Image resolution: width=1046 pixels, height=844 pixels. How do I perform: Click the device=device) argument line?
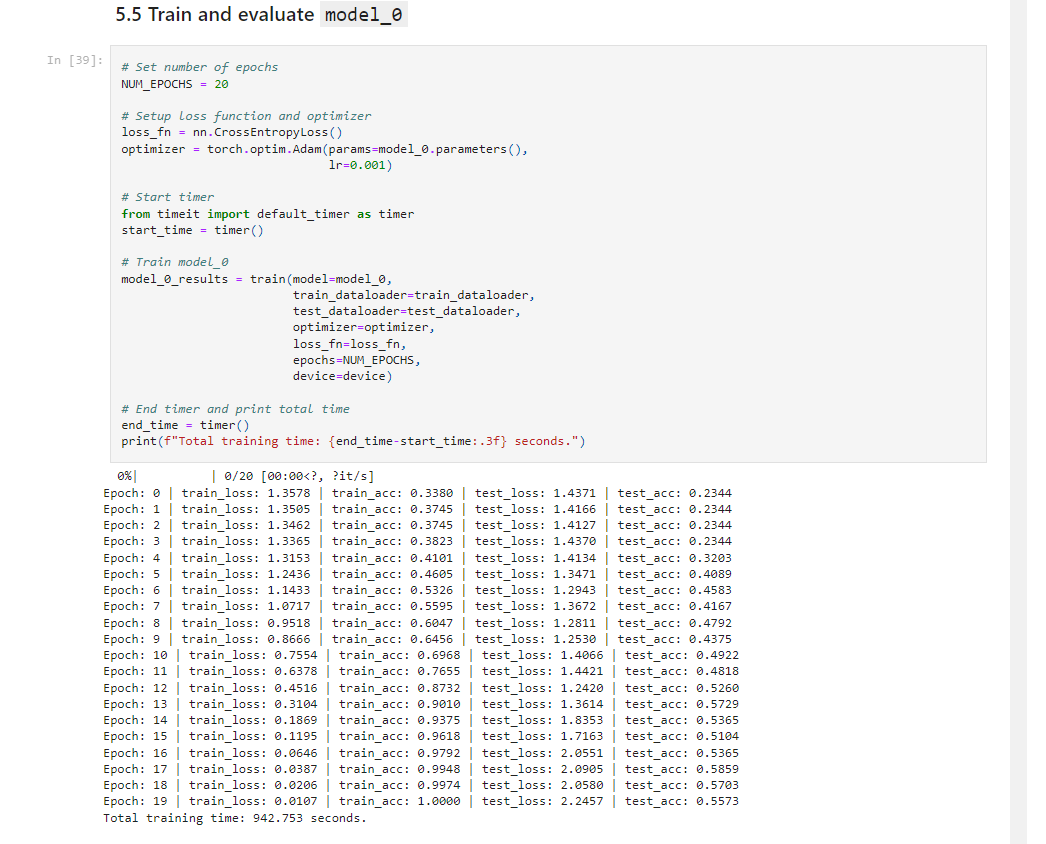point(342,376)
